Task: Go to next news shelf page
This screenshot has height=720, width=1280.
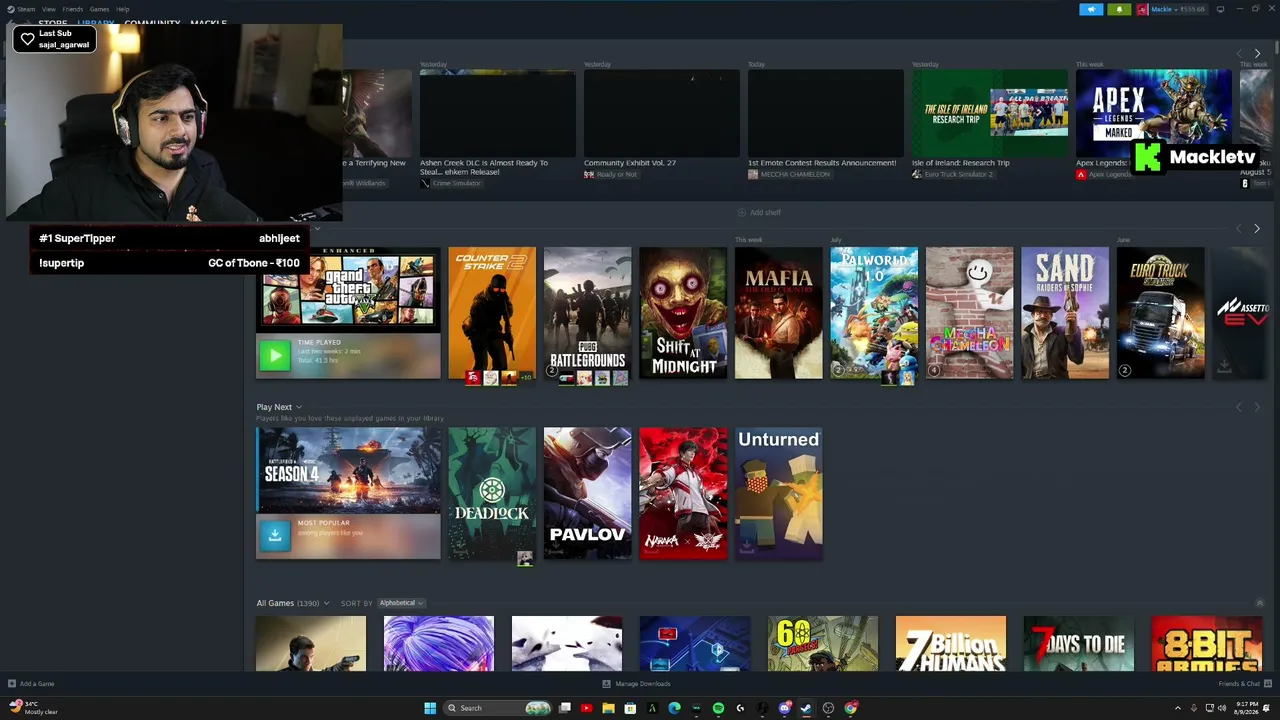Action: click(x=1257, y=54)
